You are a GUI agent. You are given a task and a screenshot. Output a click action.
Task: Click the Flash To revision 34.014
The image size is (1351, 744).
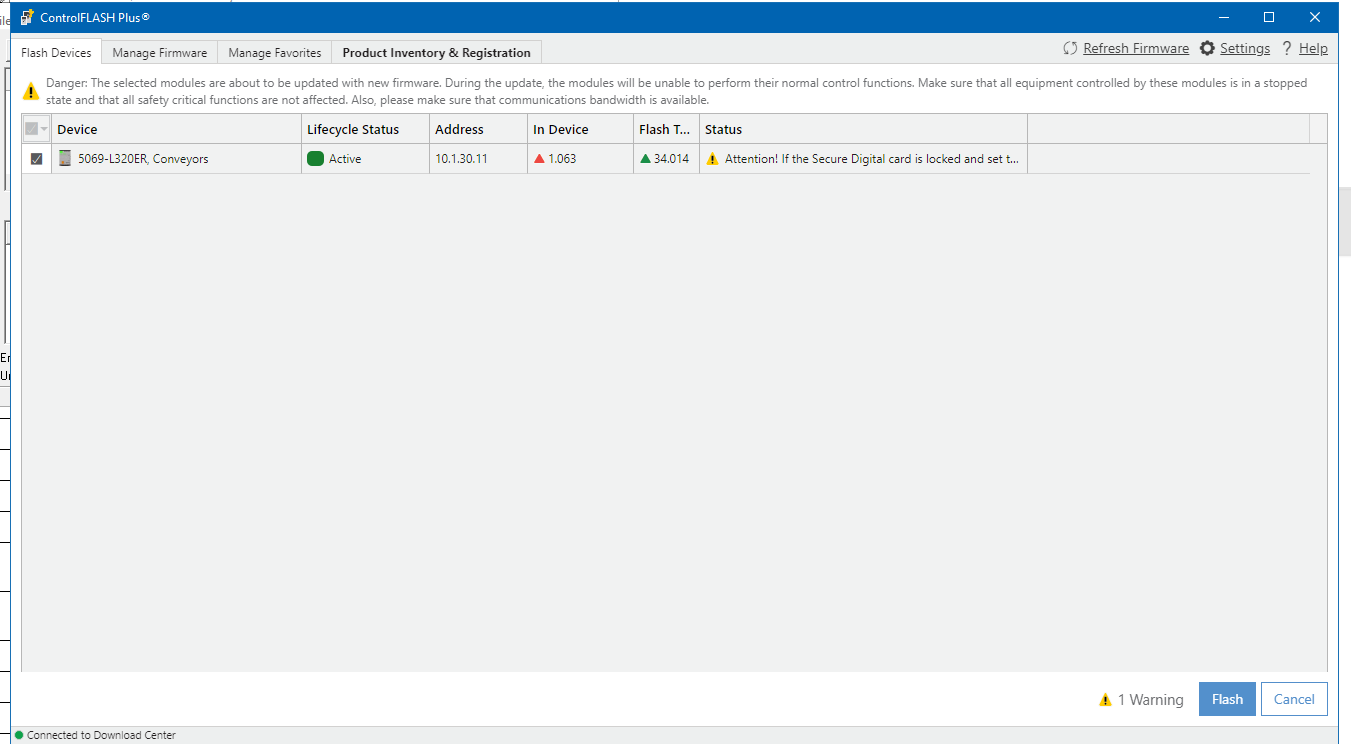coord(671,159)
